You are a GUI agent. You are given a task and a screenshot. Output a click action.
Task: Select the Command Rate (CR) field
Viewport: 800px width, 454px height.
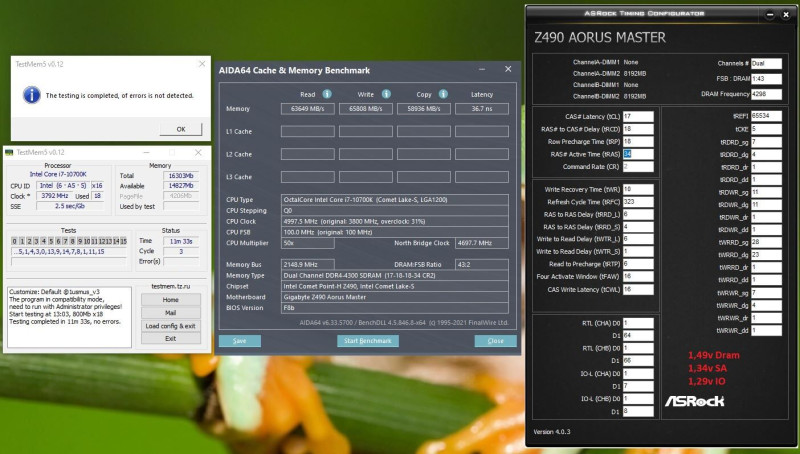pos(638,166)
